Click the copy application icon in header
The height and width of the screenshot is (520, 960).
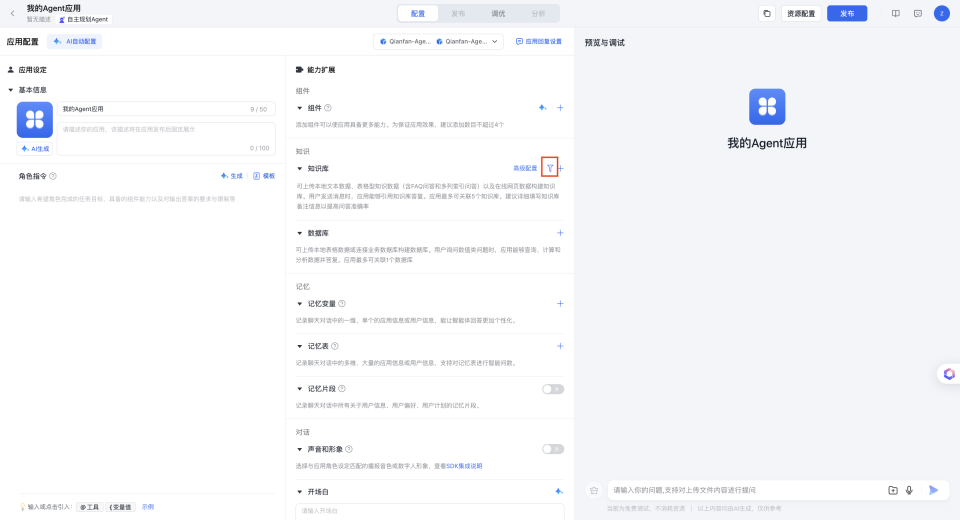click(x=767, y=13)
